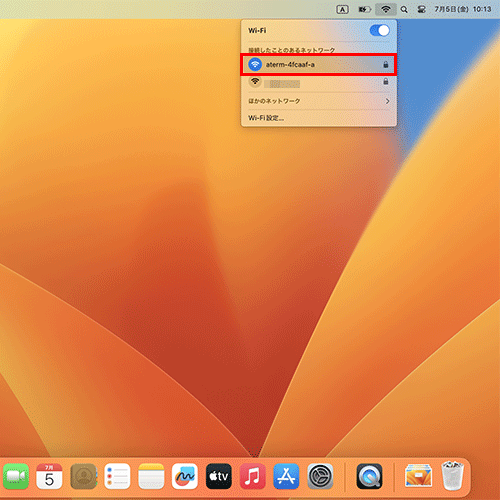Click blue Wi-Fi icon beside aterm-4fcaaf-a
Screen dimensions: 500x500
[x=255, y=64]
